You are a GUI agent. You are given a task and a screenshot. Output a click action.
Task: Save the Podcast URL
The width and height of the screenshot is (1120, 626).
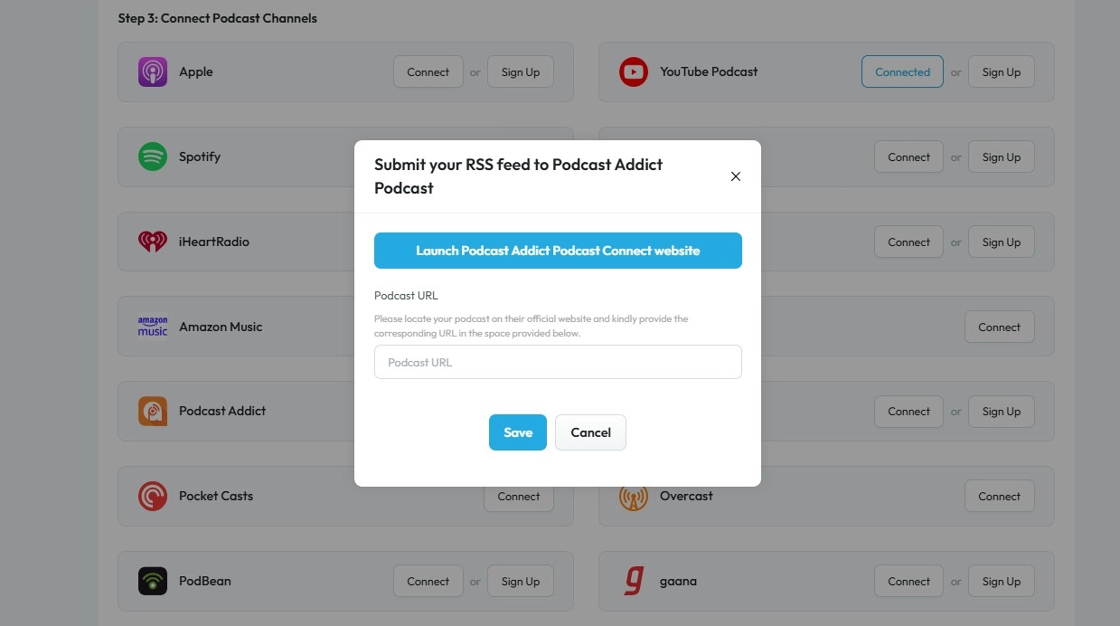[518, 432]
